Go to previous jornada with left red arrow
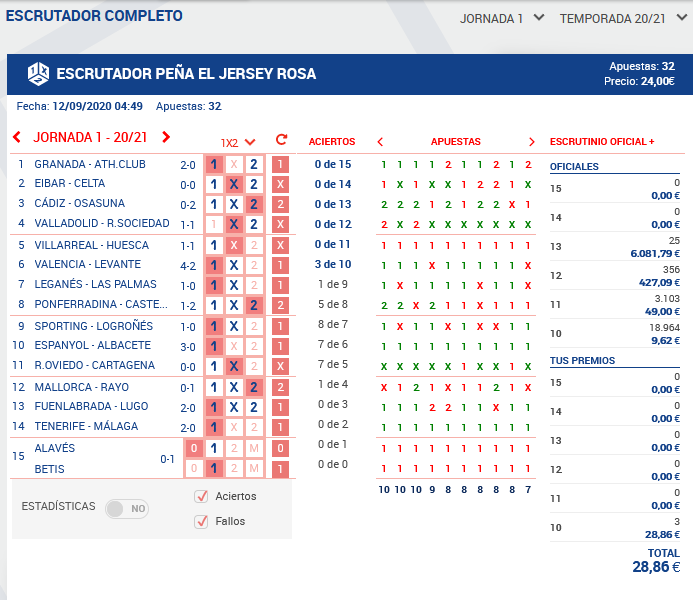The width and height of the screenshot is (693, 600). pyautogui.click(x=17, y=137)
